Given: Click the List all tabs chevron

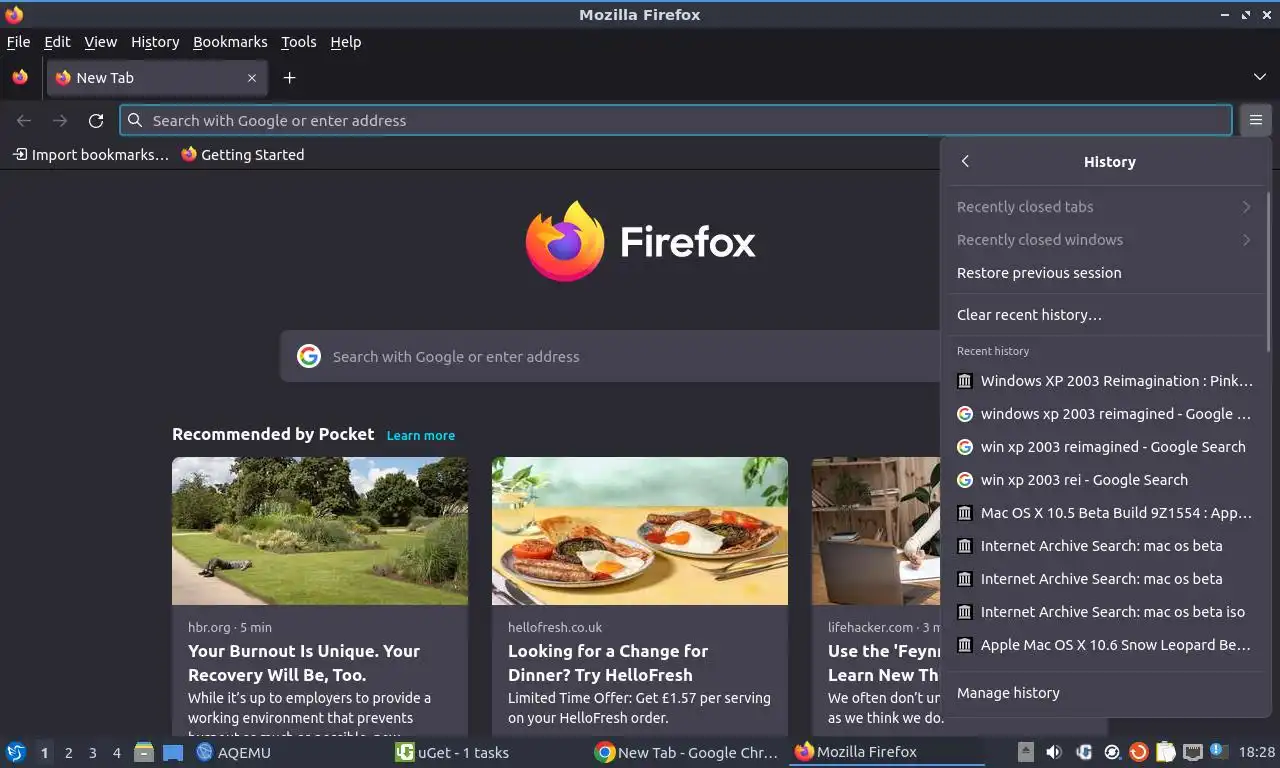Looking at the screenshot, I should 1260,77.
